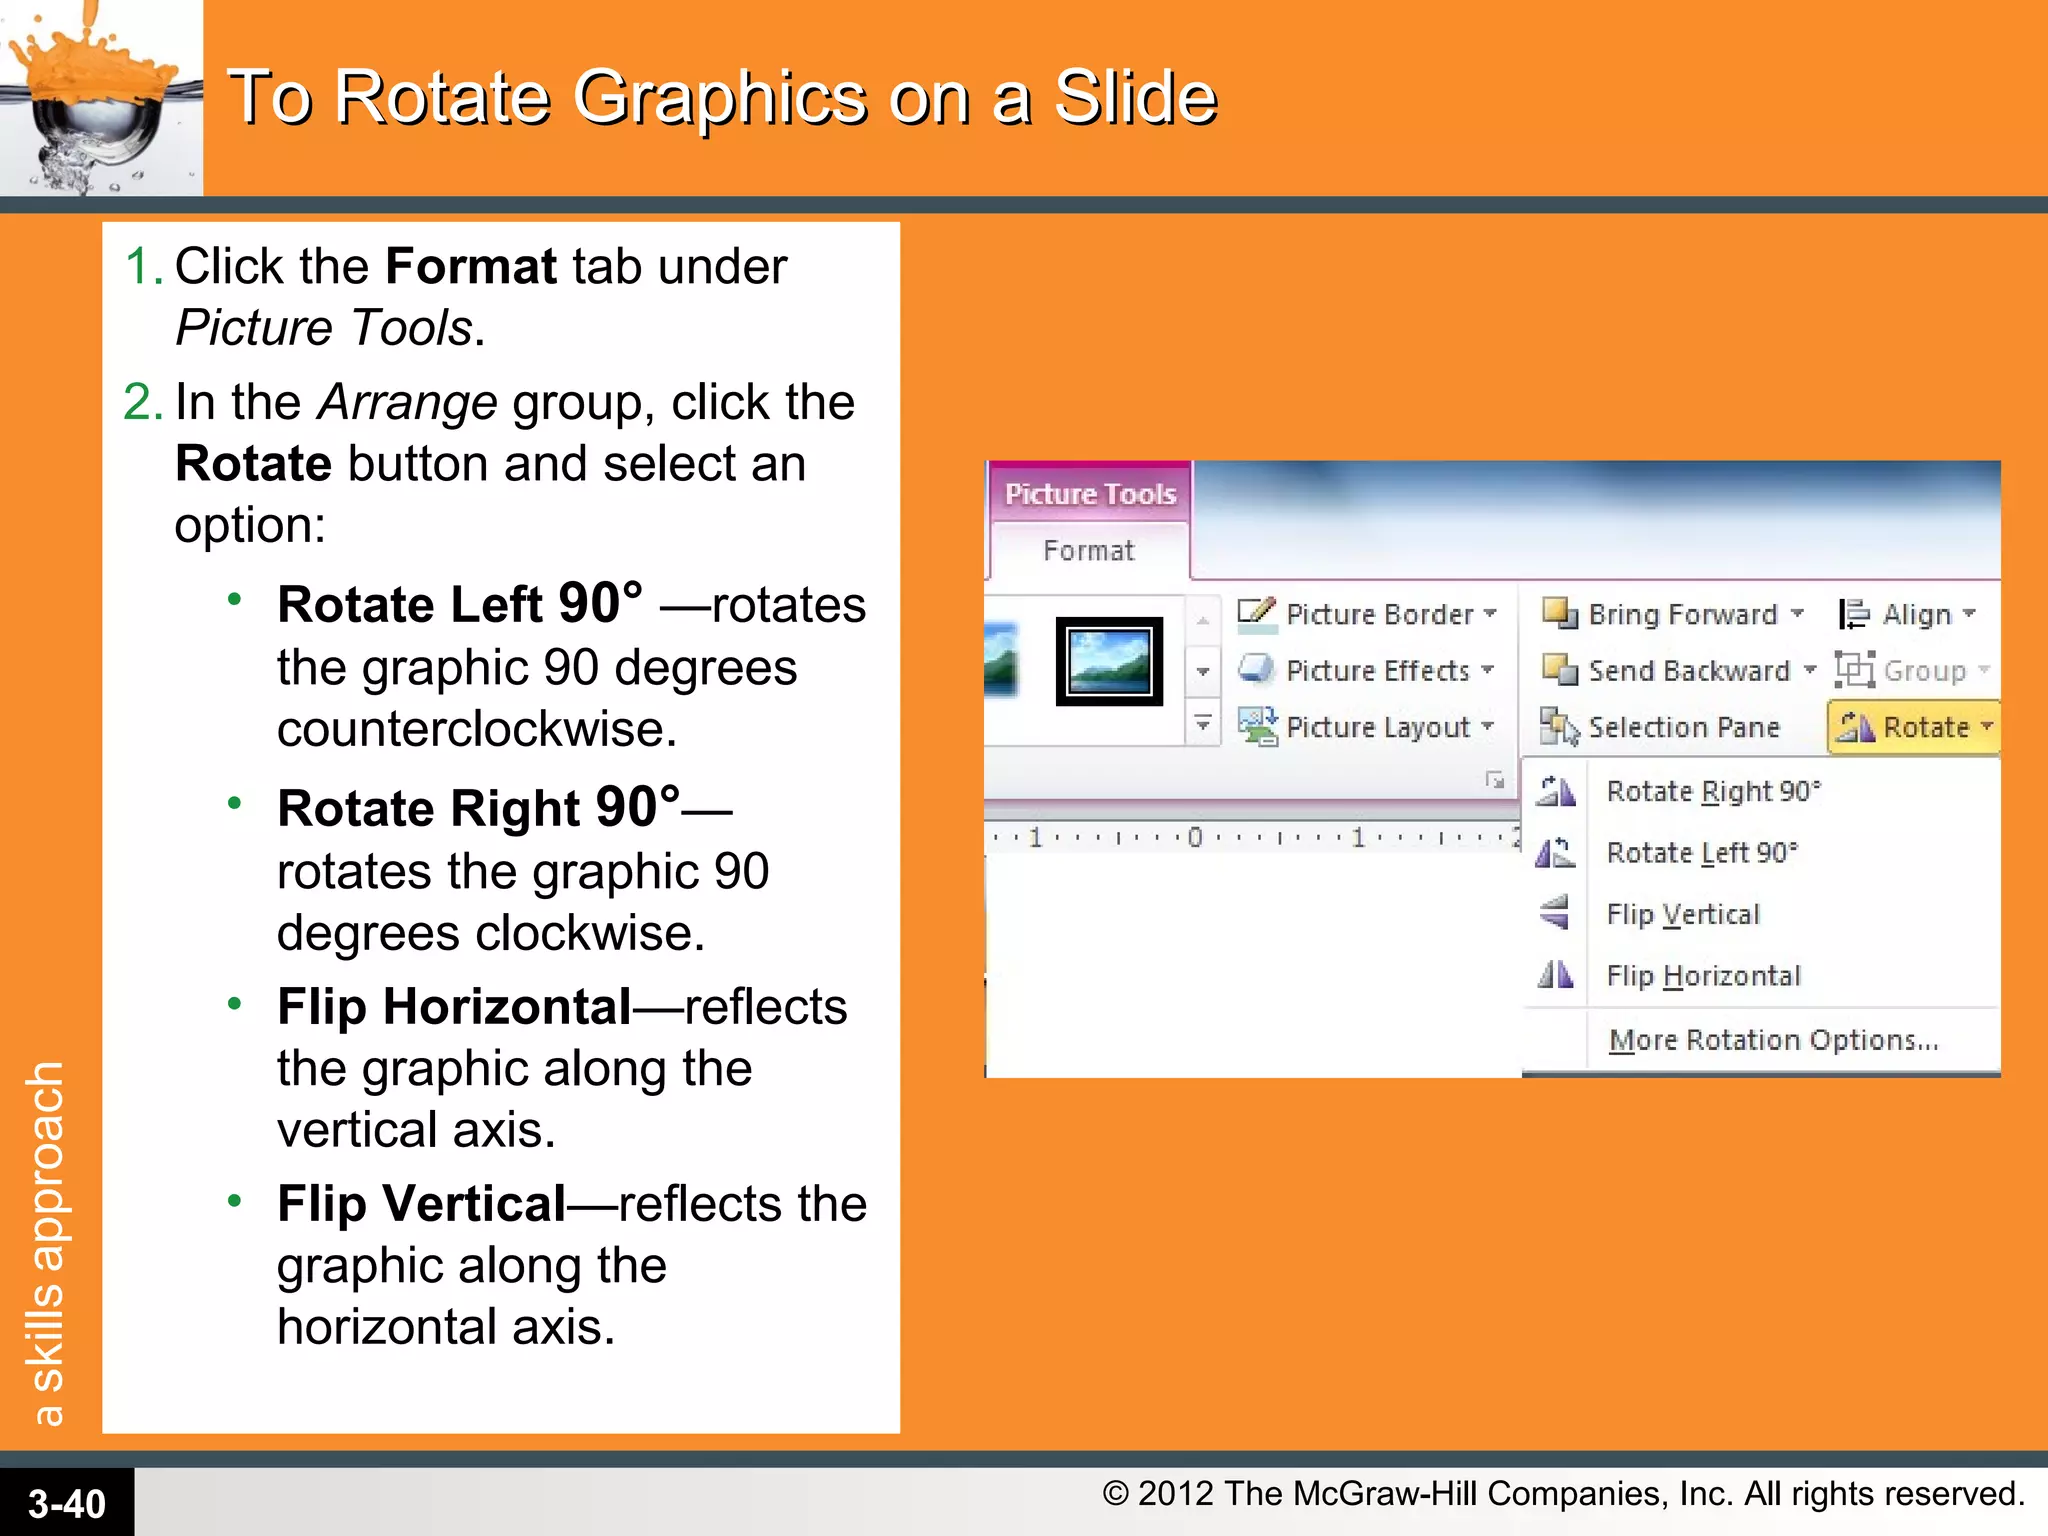Select the black double frame picture style
The height and width of the screenshot is (1536, 2048).
click(x=1108, y=662)
